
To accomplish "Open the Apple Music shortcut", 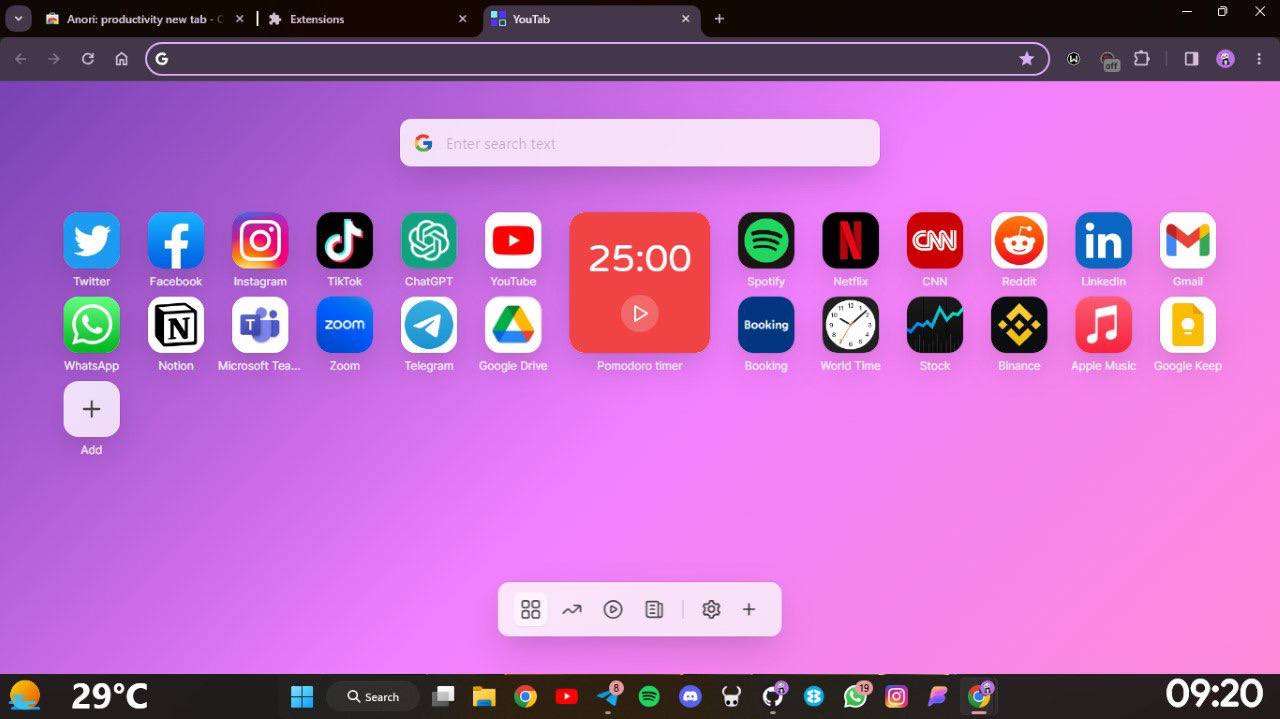I will 1103,325.
